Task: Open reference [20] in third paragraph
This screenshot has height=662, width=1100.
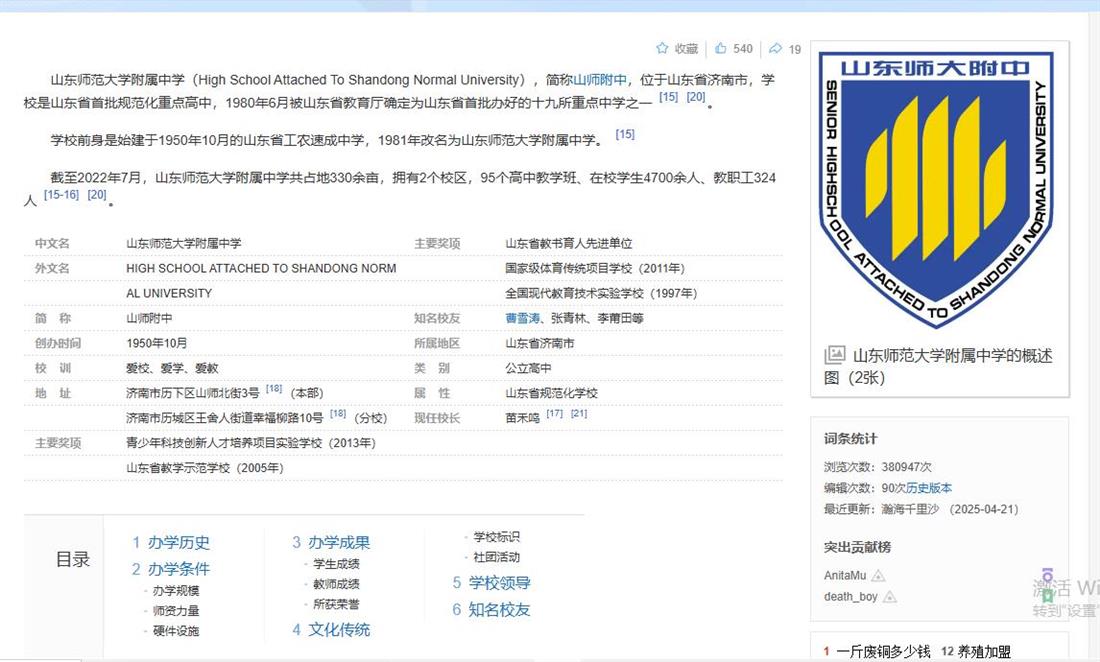Action: tap(97, 194)
